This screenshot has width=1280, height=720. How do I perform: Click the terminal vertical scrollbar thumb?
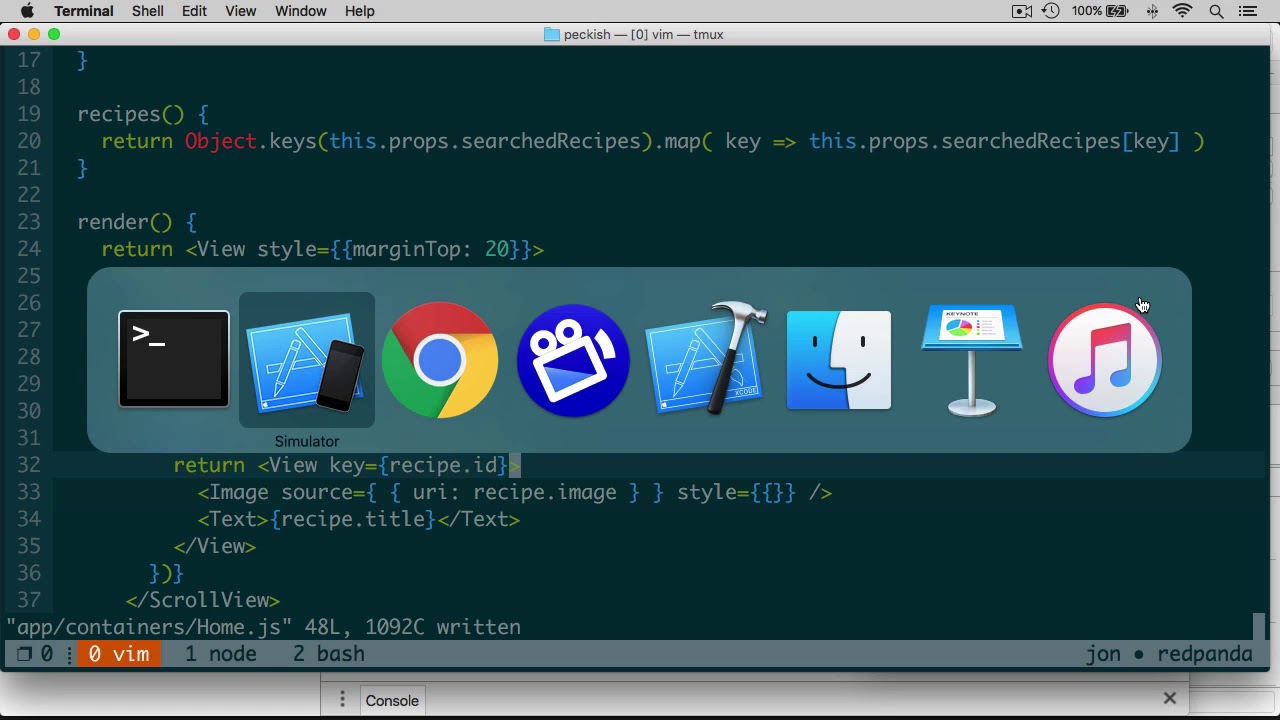tap(1259, 626)
